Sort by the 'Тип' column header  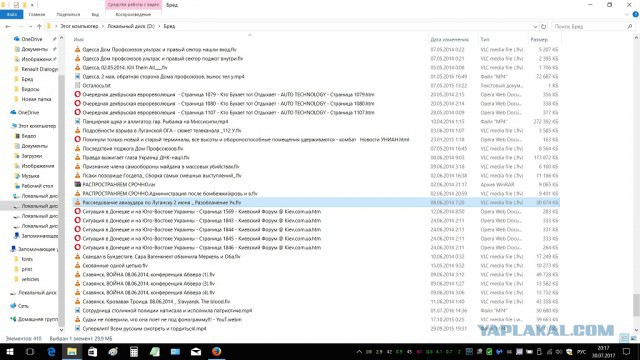485,40
